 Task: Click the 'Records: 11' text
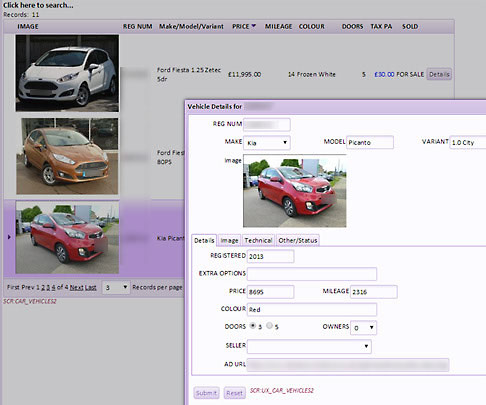[21, 15]
